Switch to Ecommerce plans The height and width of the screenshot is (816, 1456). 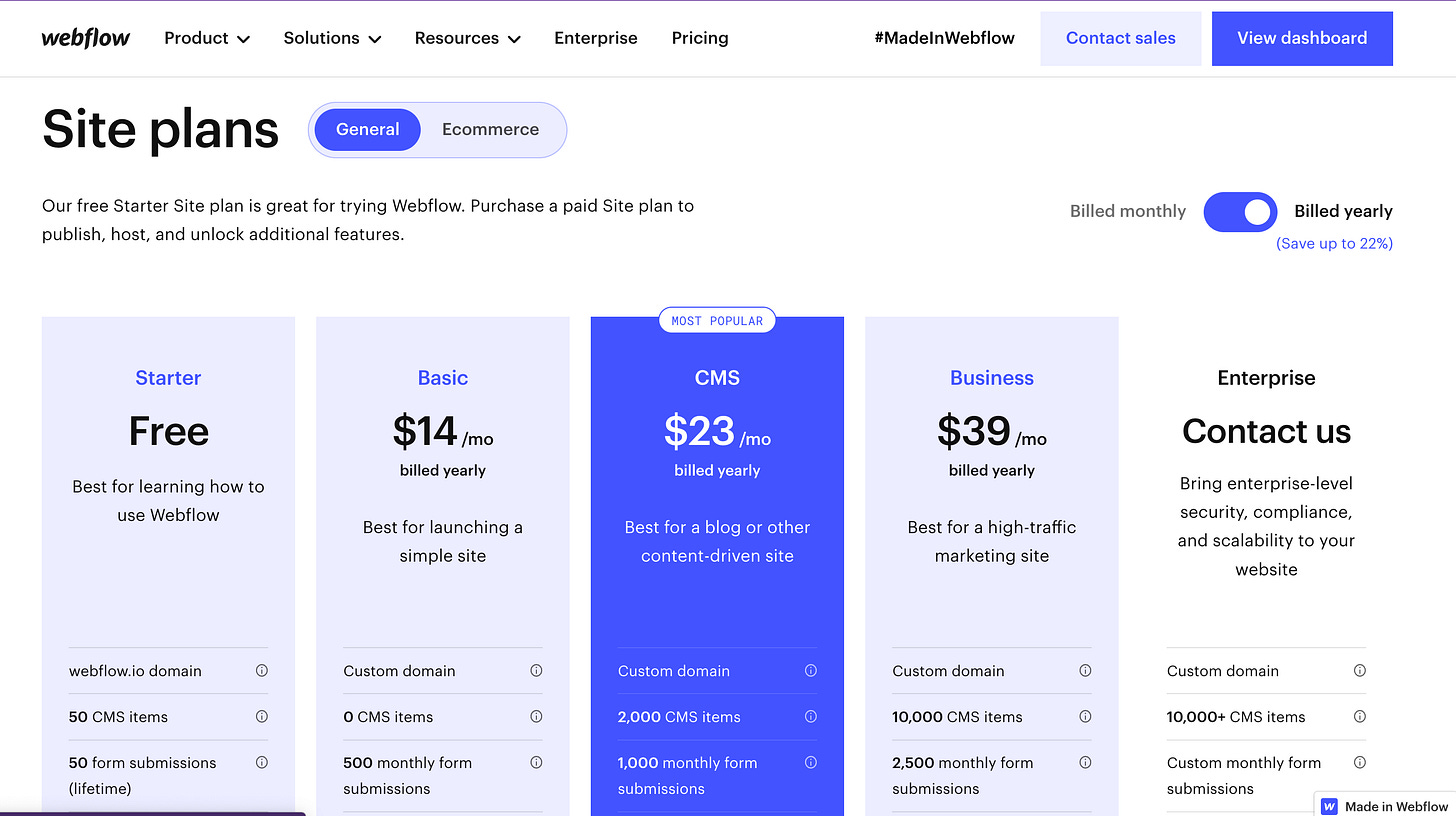[490, 129]
